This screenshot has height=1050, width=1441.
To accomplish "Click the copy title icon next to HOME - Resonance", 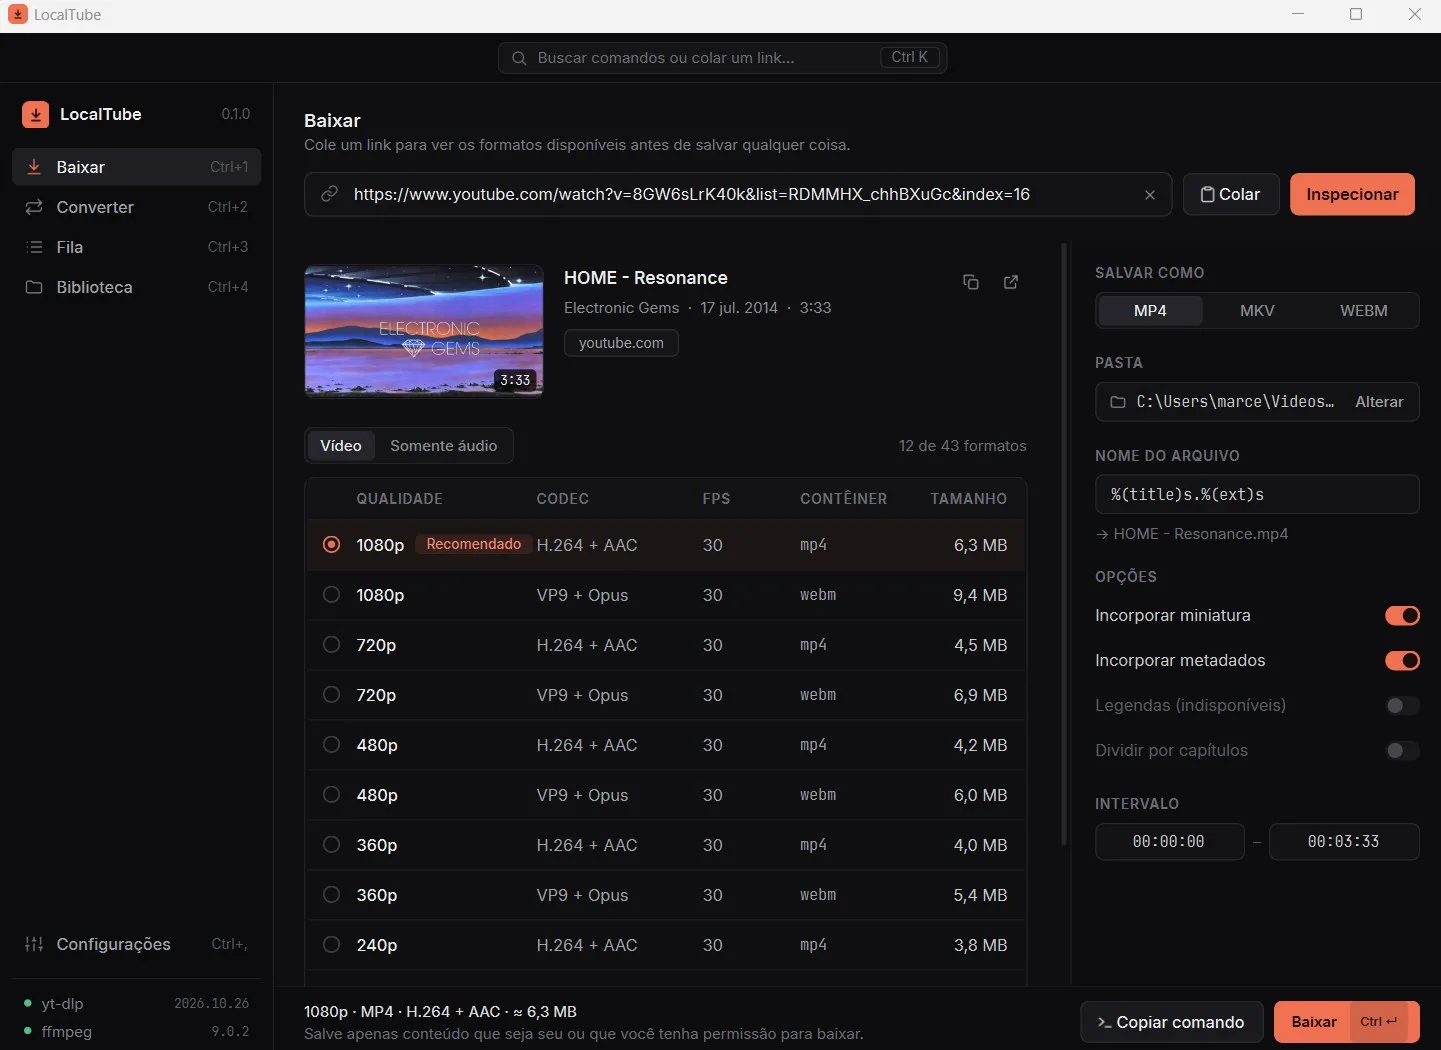I will coord(970,282).
